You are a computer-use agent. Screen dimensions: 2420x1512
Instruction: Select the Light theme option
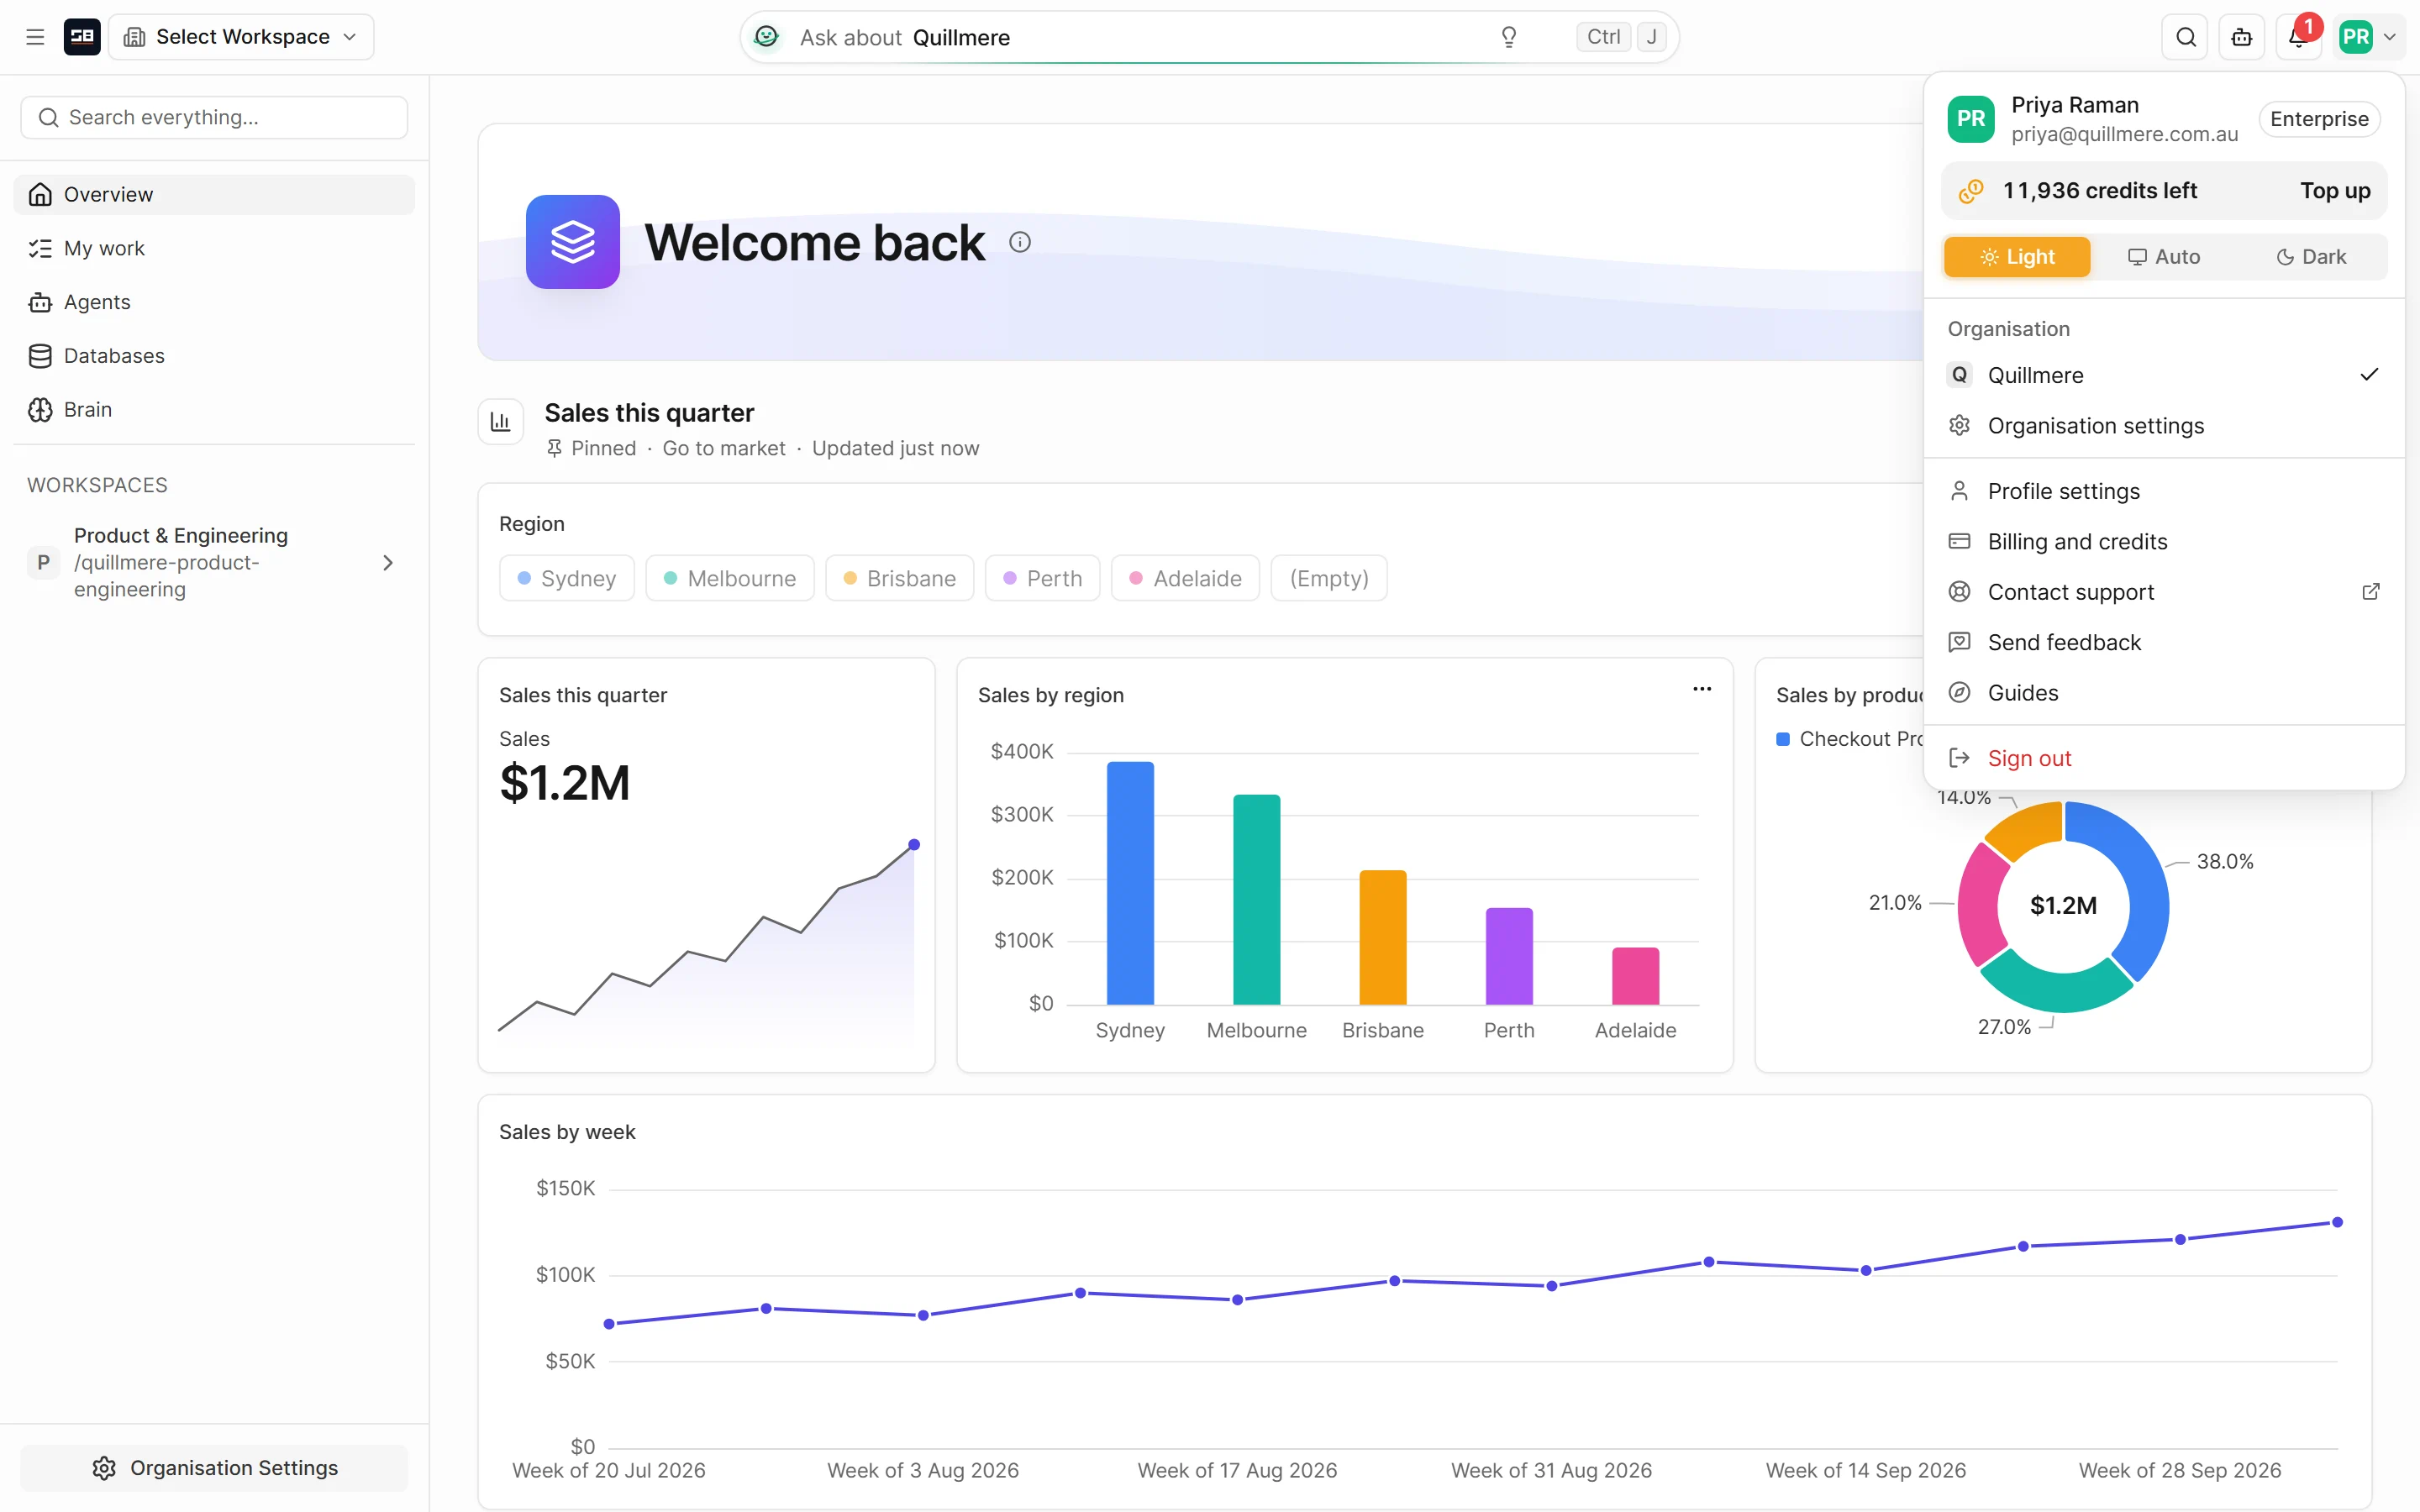(x=2017, y=257)
